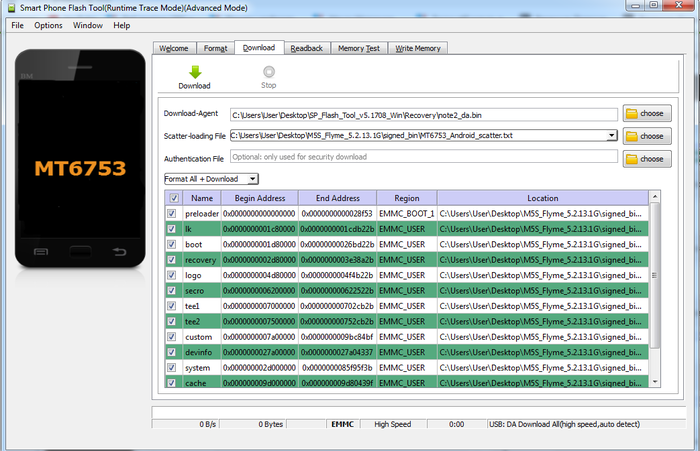Viewport: 700px width, 451px height.
Task: Click the 0 B/s transfer rate status
Action: click(x=208, y=424)
